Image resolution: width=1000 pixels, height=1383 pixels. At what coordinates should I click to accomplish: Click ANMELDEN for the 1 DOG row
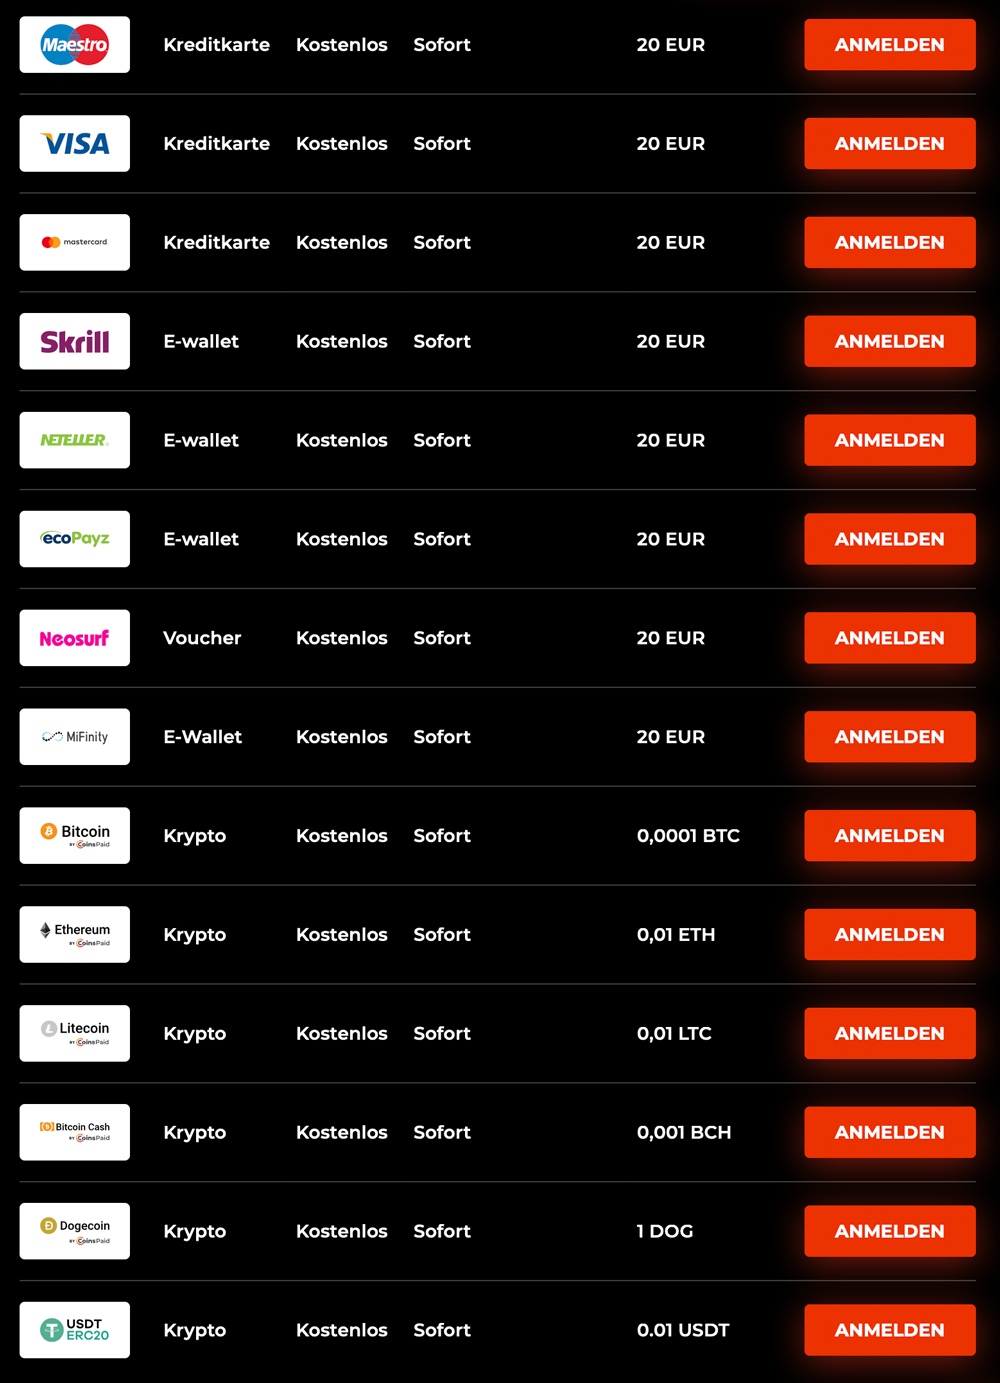[x=890, y=1231]
